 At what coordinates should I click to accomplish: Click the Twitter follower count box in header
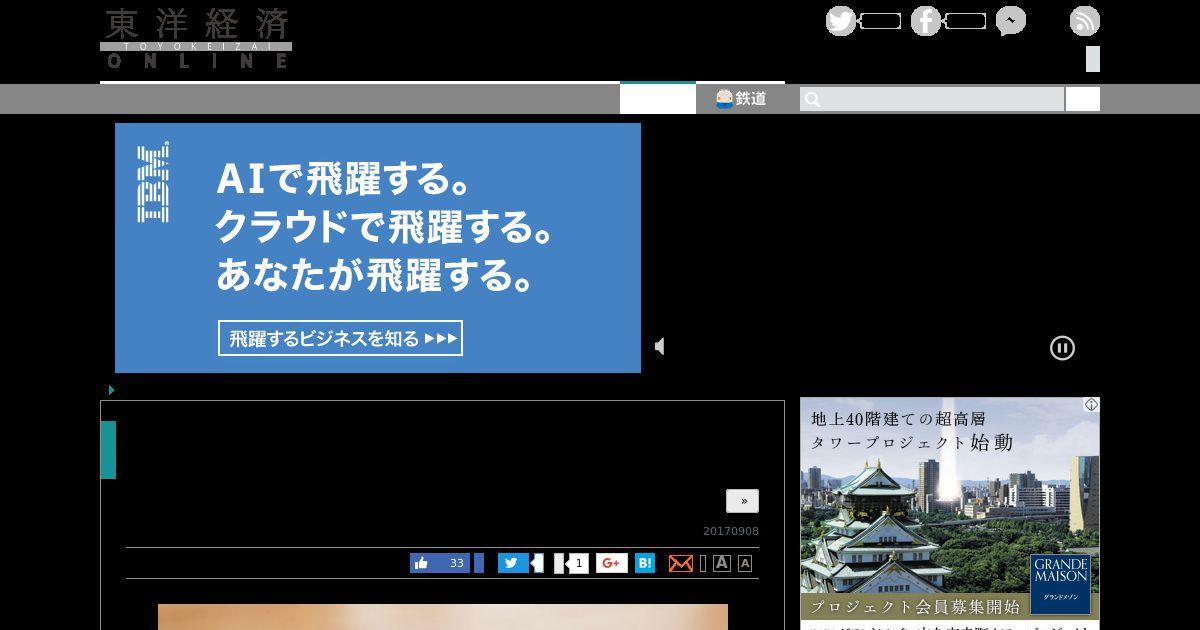point(881,21)
